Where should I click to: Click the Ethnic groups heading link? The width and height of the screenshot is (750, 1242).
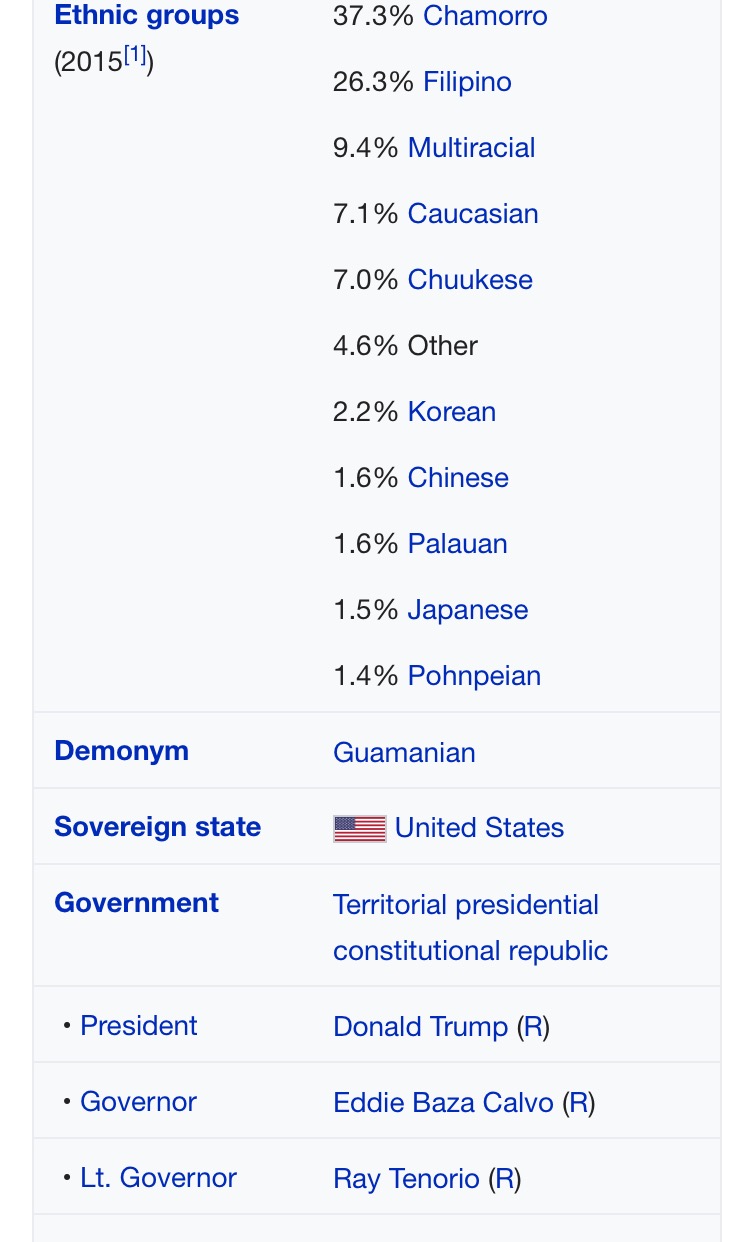click(x=146, y=16)
